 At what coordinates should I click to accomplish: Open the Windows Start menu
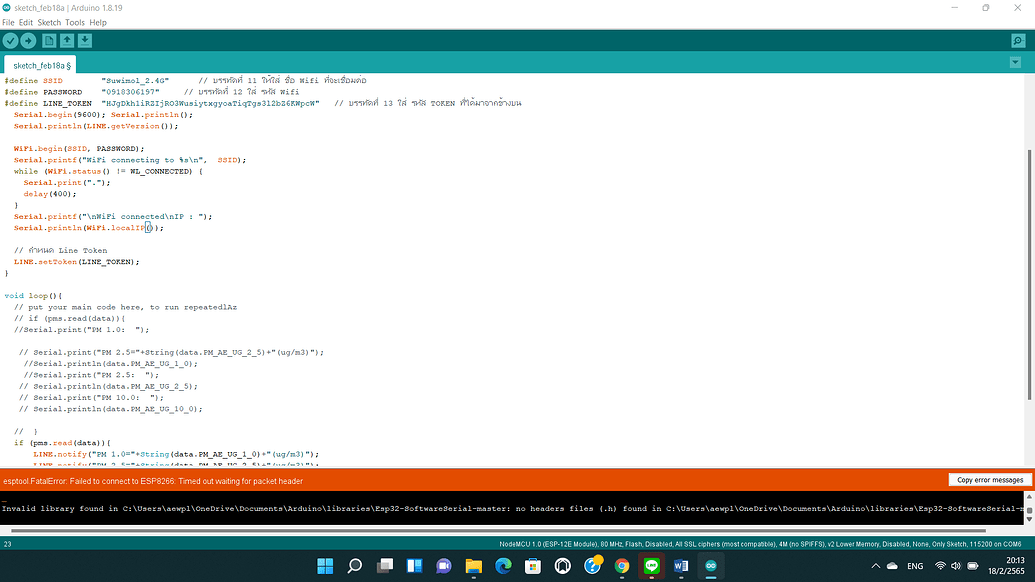click(x=325, y=566)
